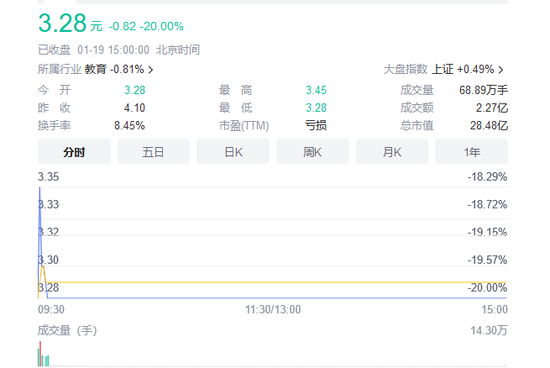This screenshot has height=368, width=550.
Task: Click the 09:30 time axis label
Action: 51,309
